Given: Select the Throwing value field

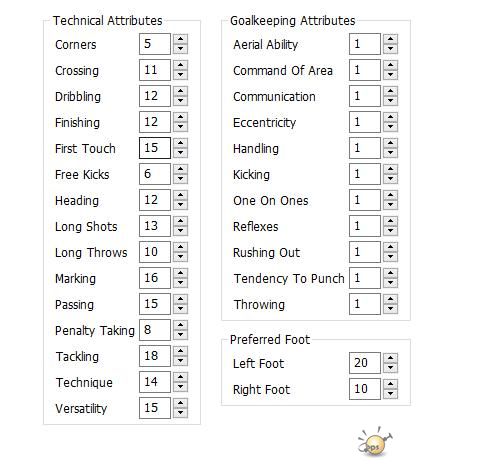Looking at the screenshot, I should pos(365,304).
